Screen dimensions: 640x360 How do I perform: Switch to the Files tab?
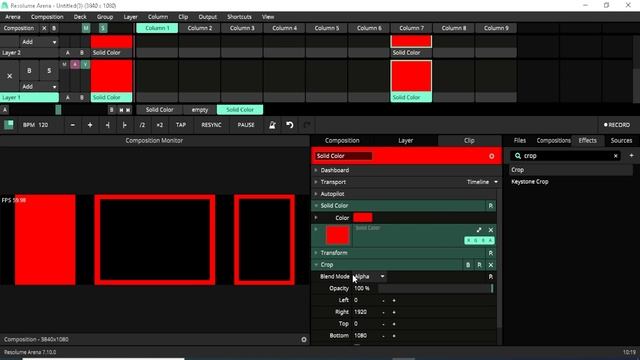[520, 140]
